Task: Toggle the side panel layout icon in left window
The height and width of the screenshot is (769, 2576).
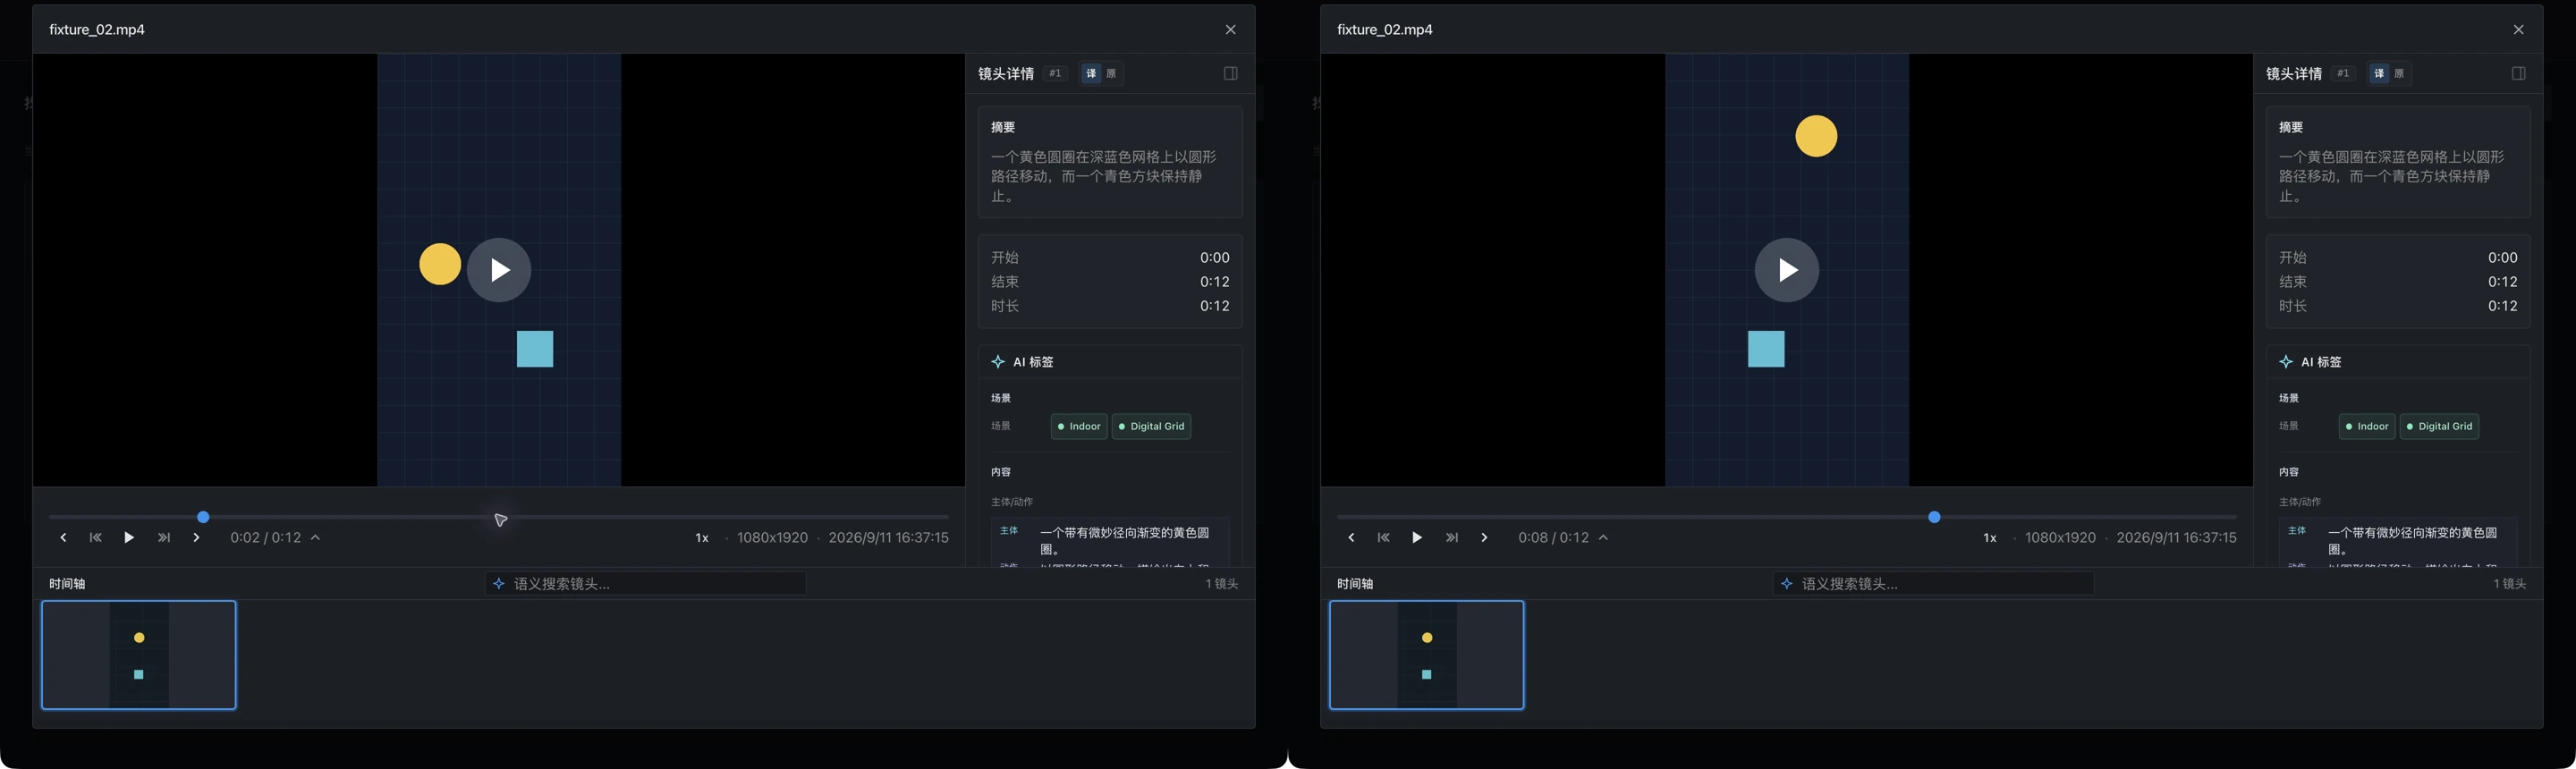Action: pos(1231,73)
